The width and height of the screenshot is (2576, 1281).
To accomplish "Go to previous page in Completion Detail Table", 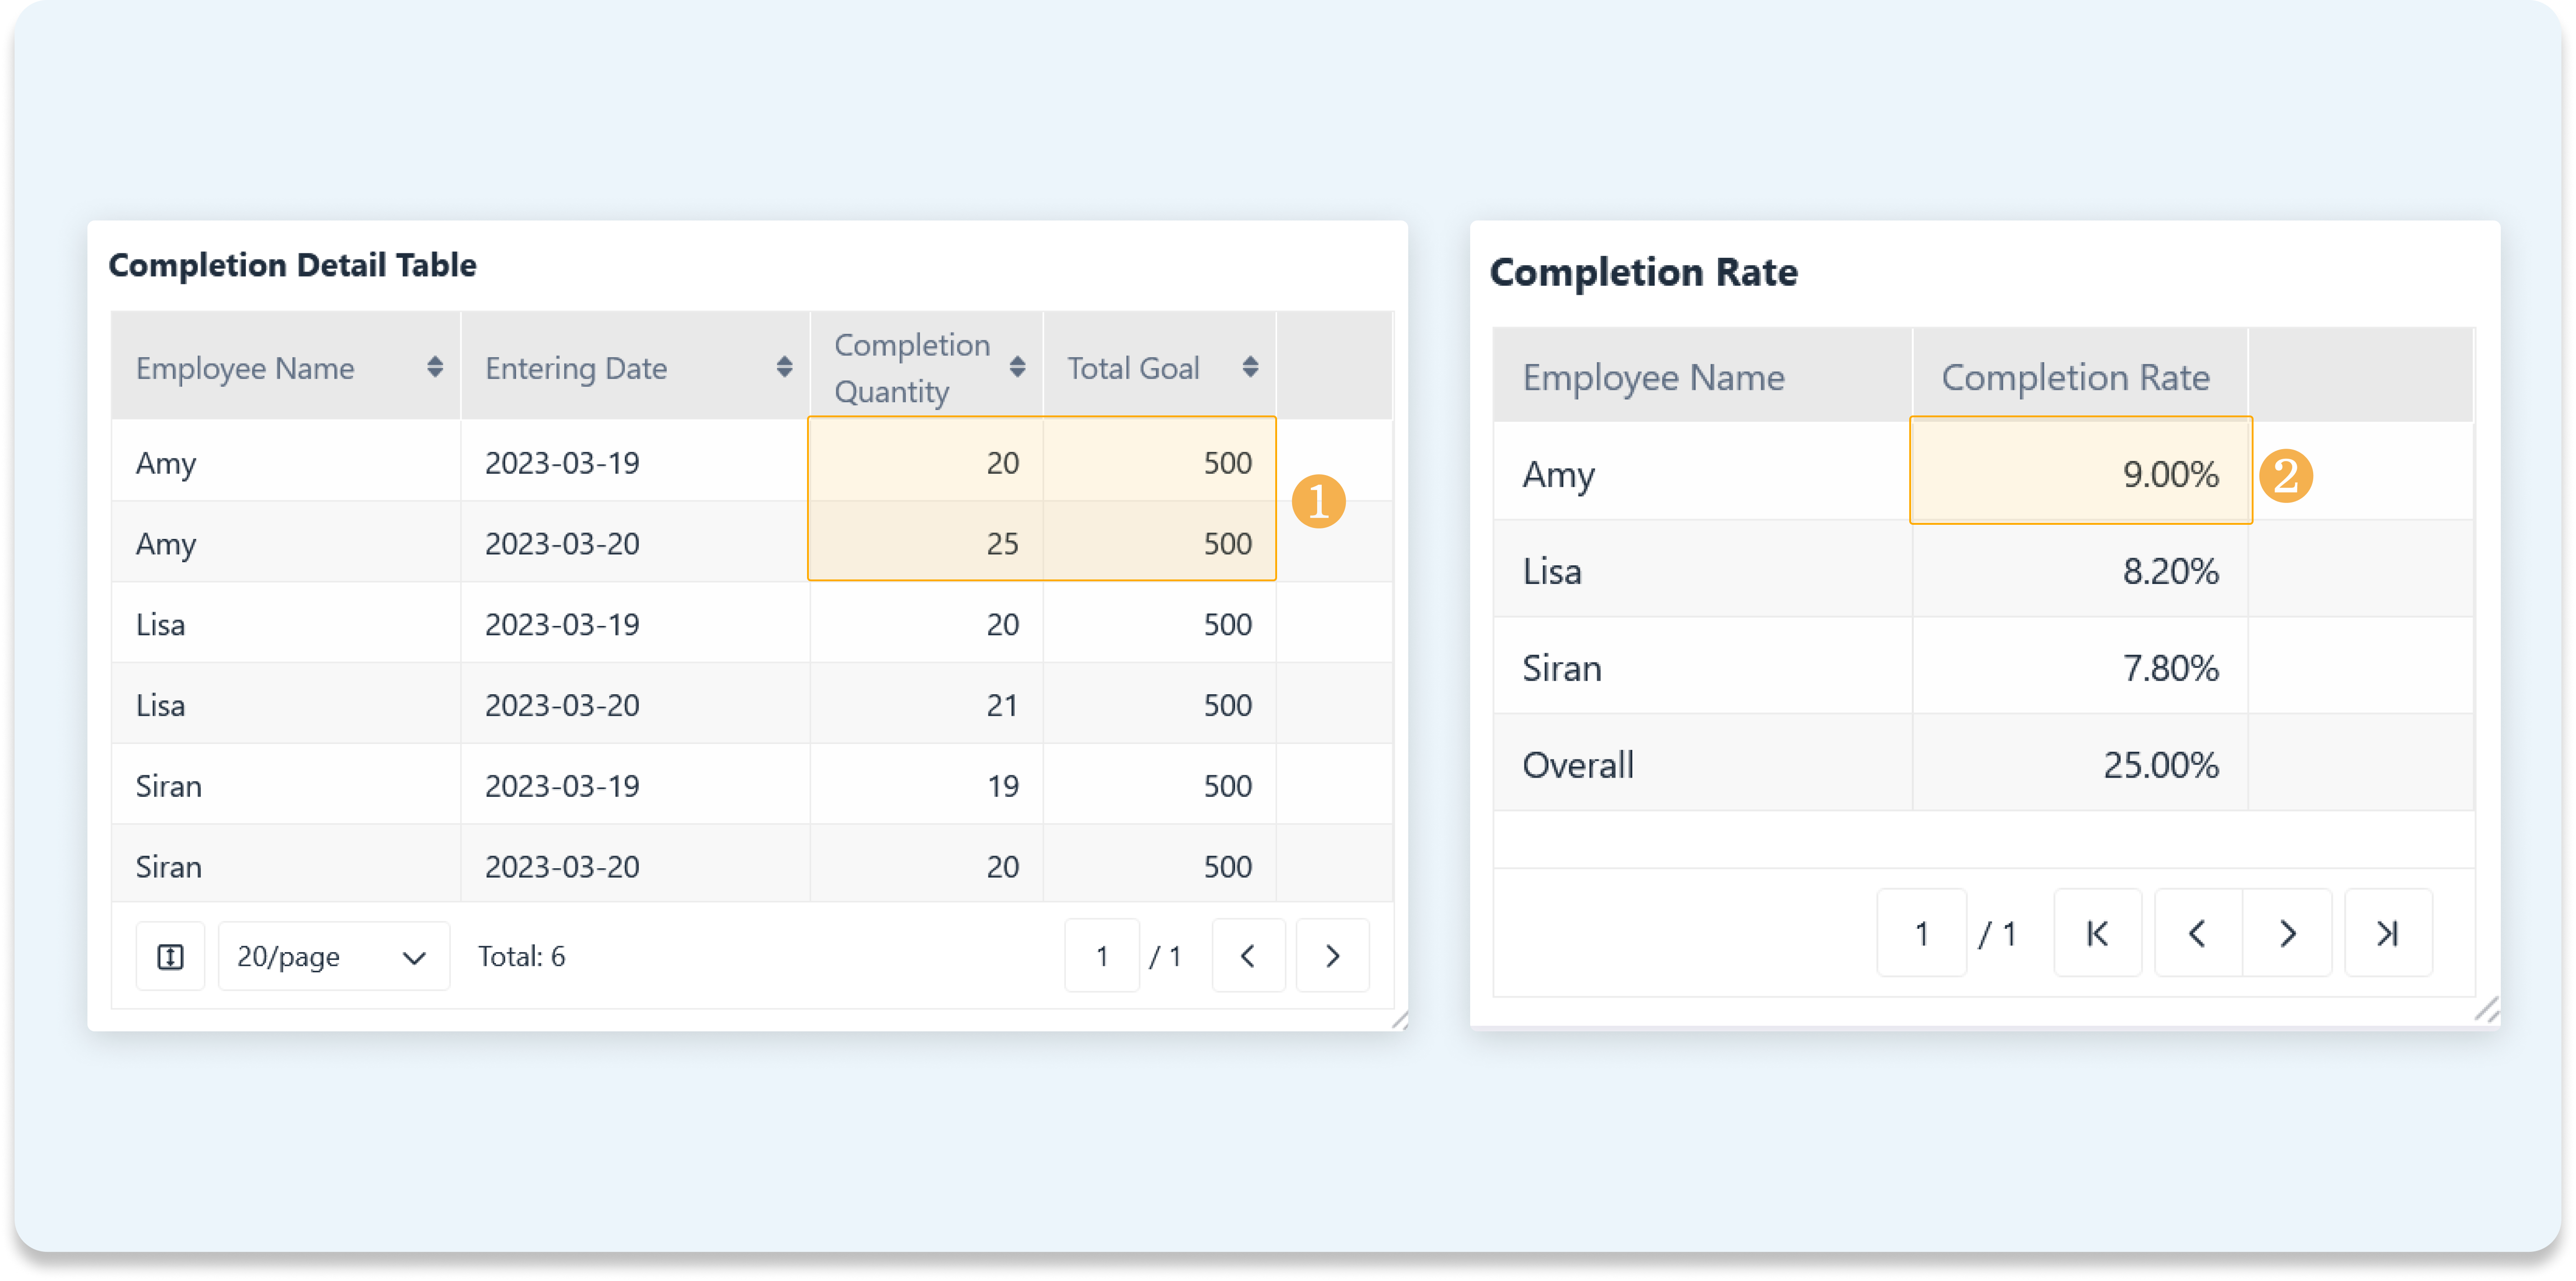I will 1248,957.
